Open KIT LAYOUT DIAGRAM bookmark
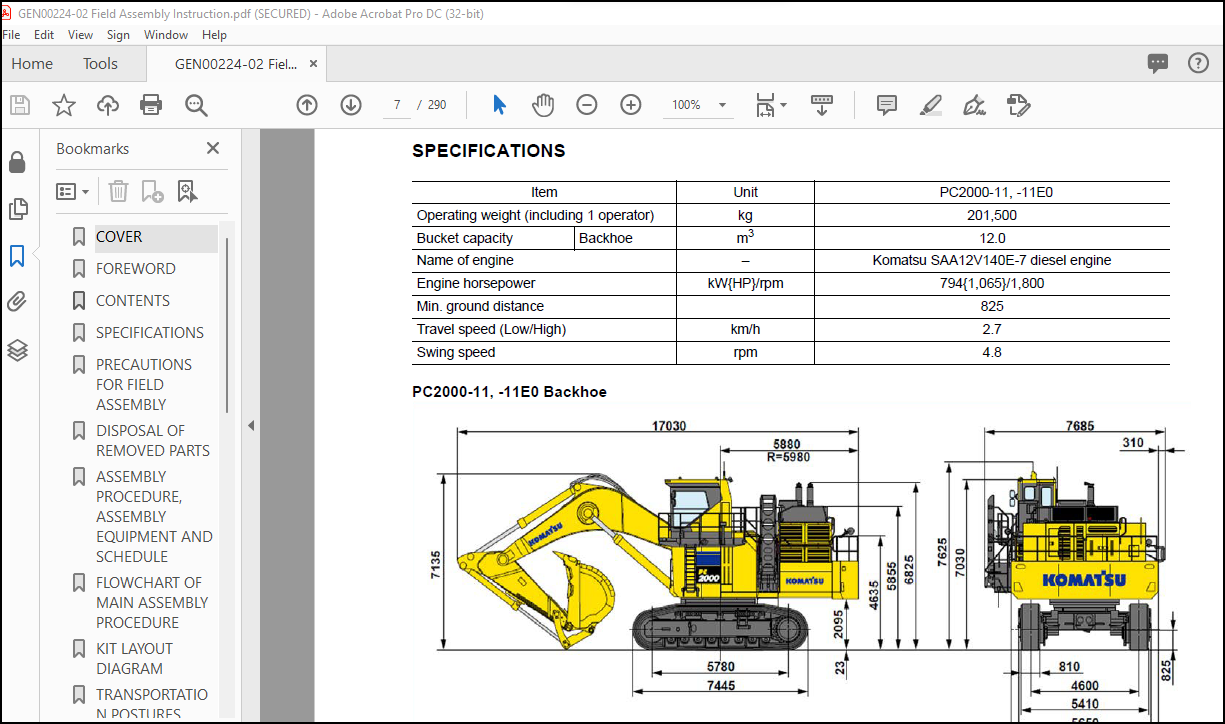 click(134, 659)
